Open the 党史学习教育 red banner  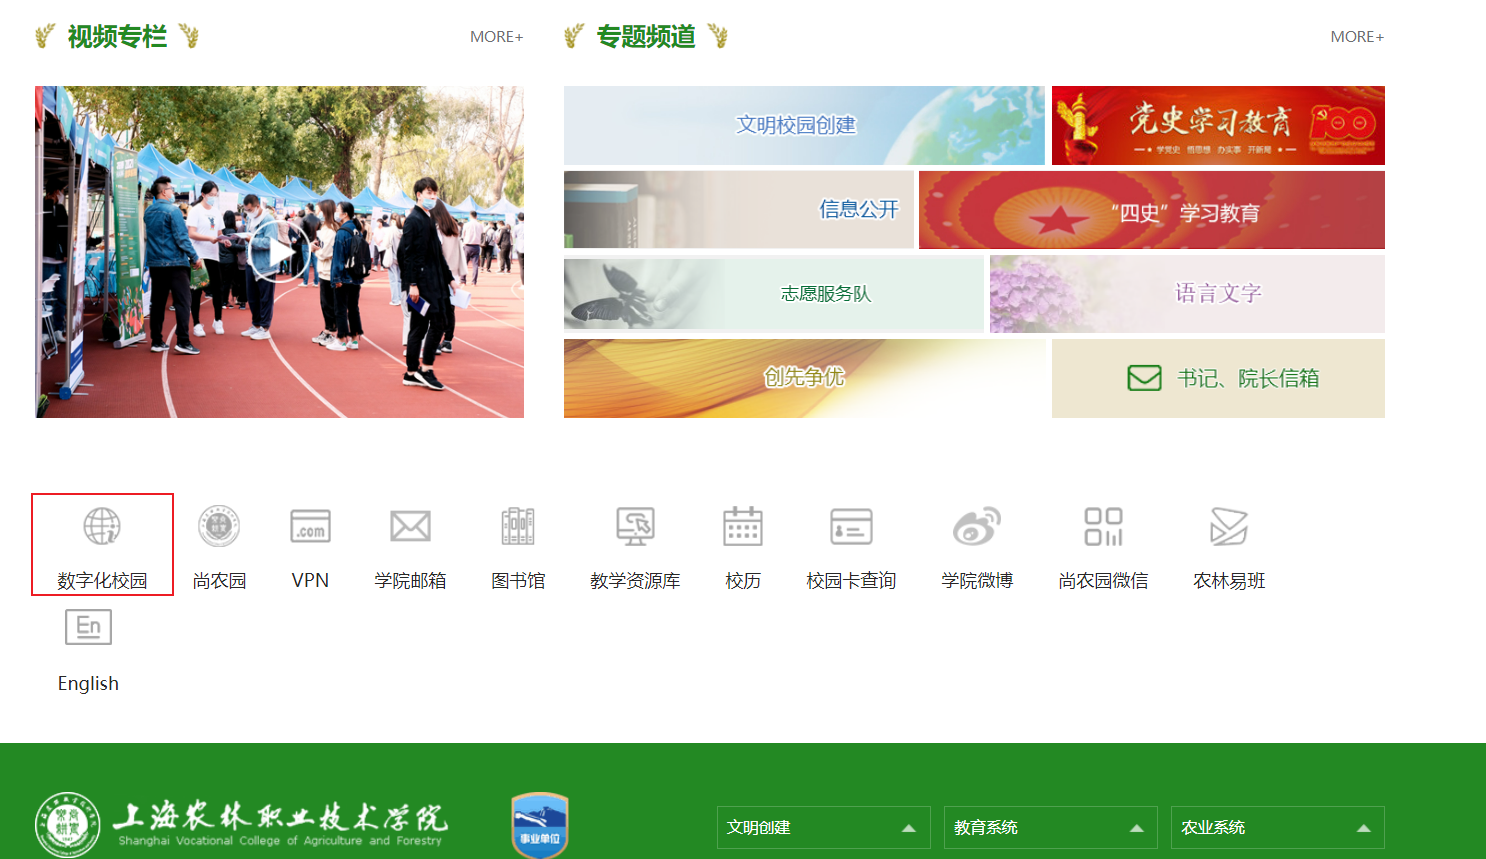tap(1218, 125)
